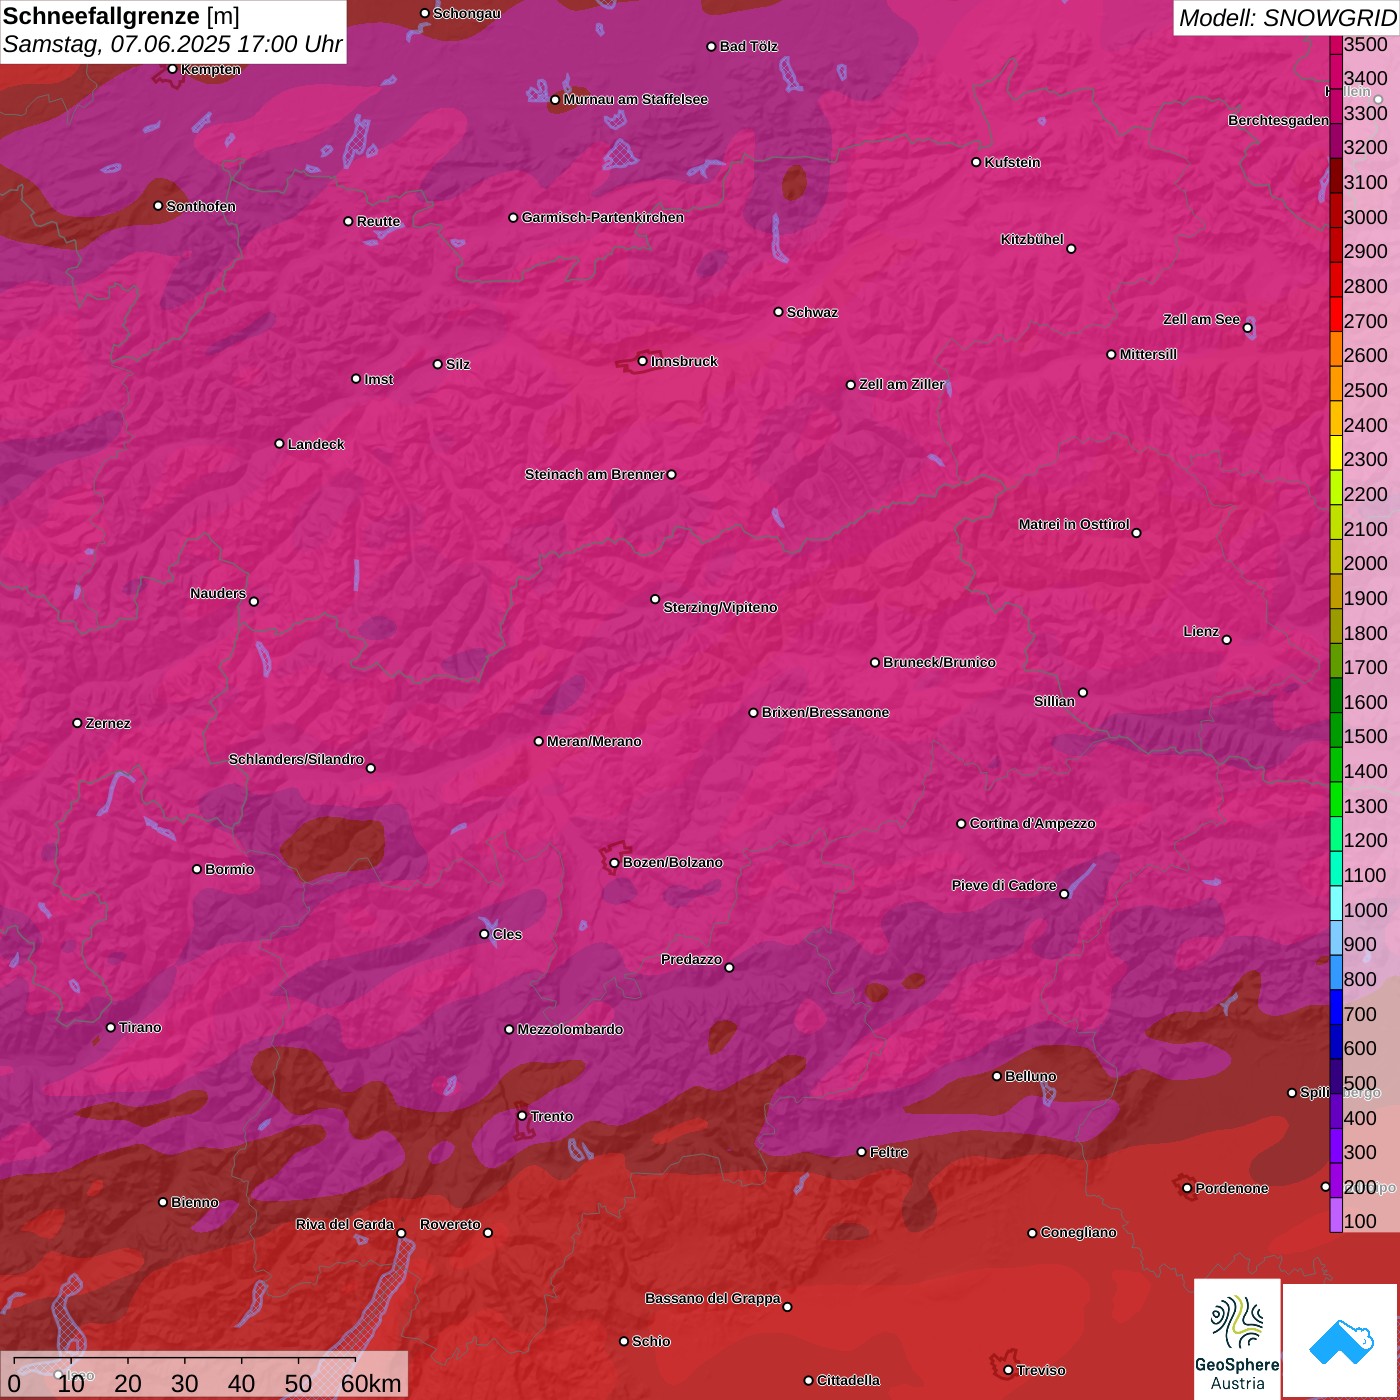This screenshot has width=1400, height=1400.
Task: Click the 1000 m cyan legend swatch
Action: [x=1336, y=902]
